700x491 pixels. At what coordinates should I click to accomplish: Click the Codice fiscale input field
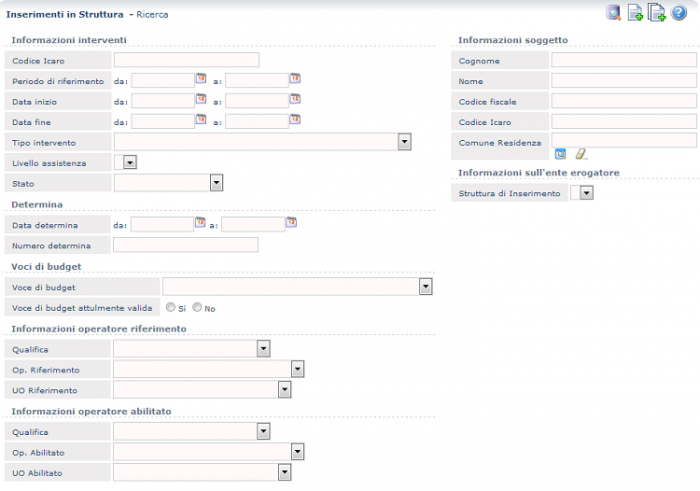tap(624, 101)
